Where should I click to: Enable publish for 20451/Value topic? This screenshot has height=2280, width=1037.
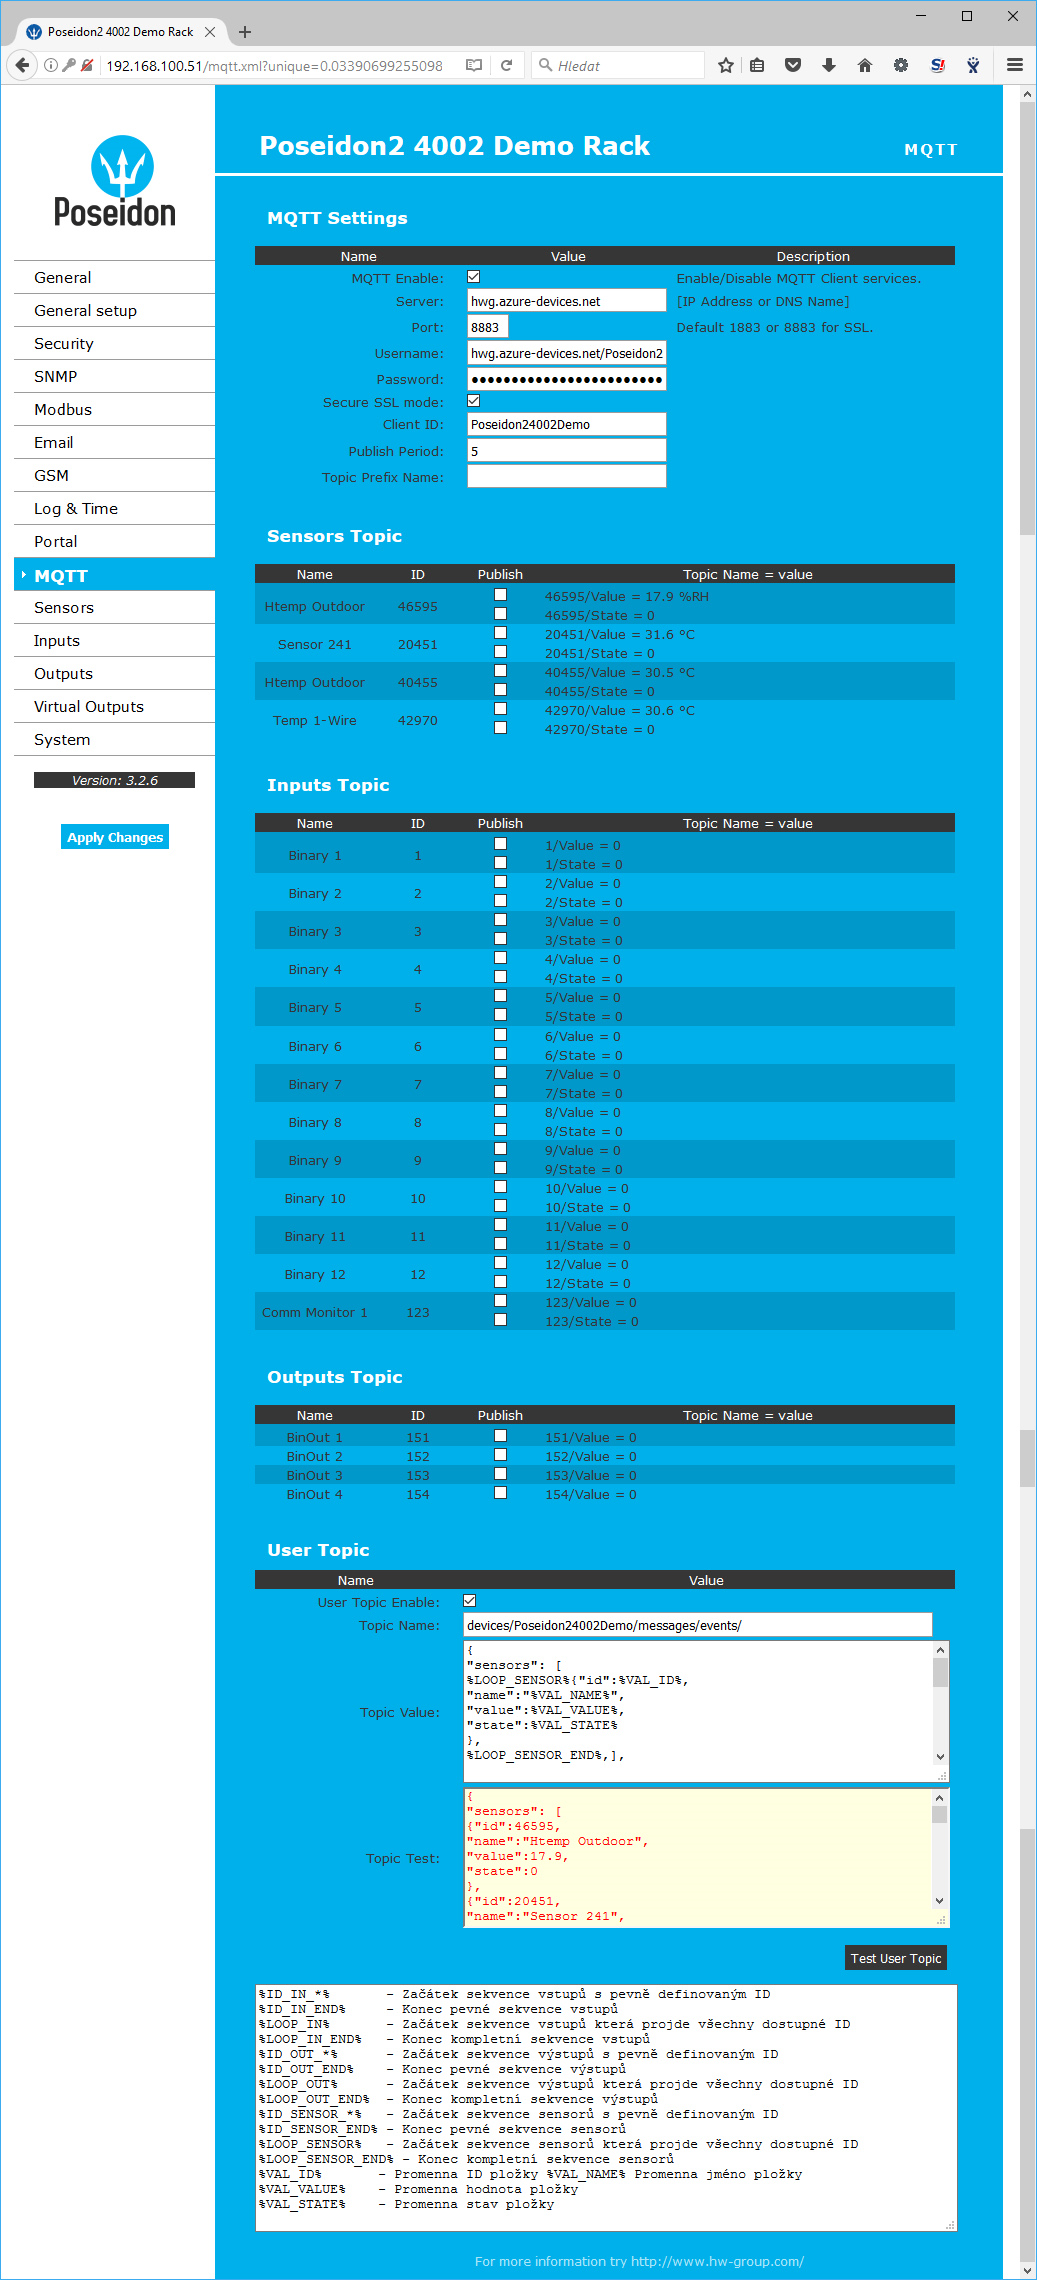click(x=500, y=633)
